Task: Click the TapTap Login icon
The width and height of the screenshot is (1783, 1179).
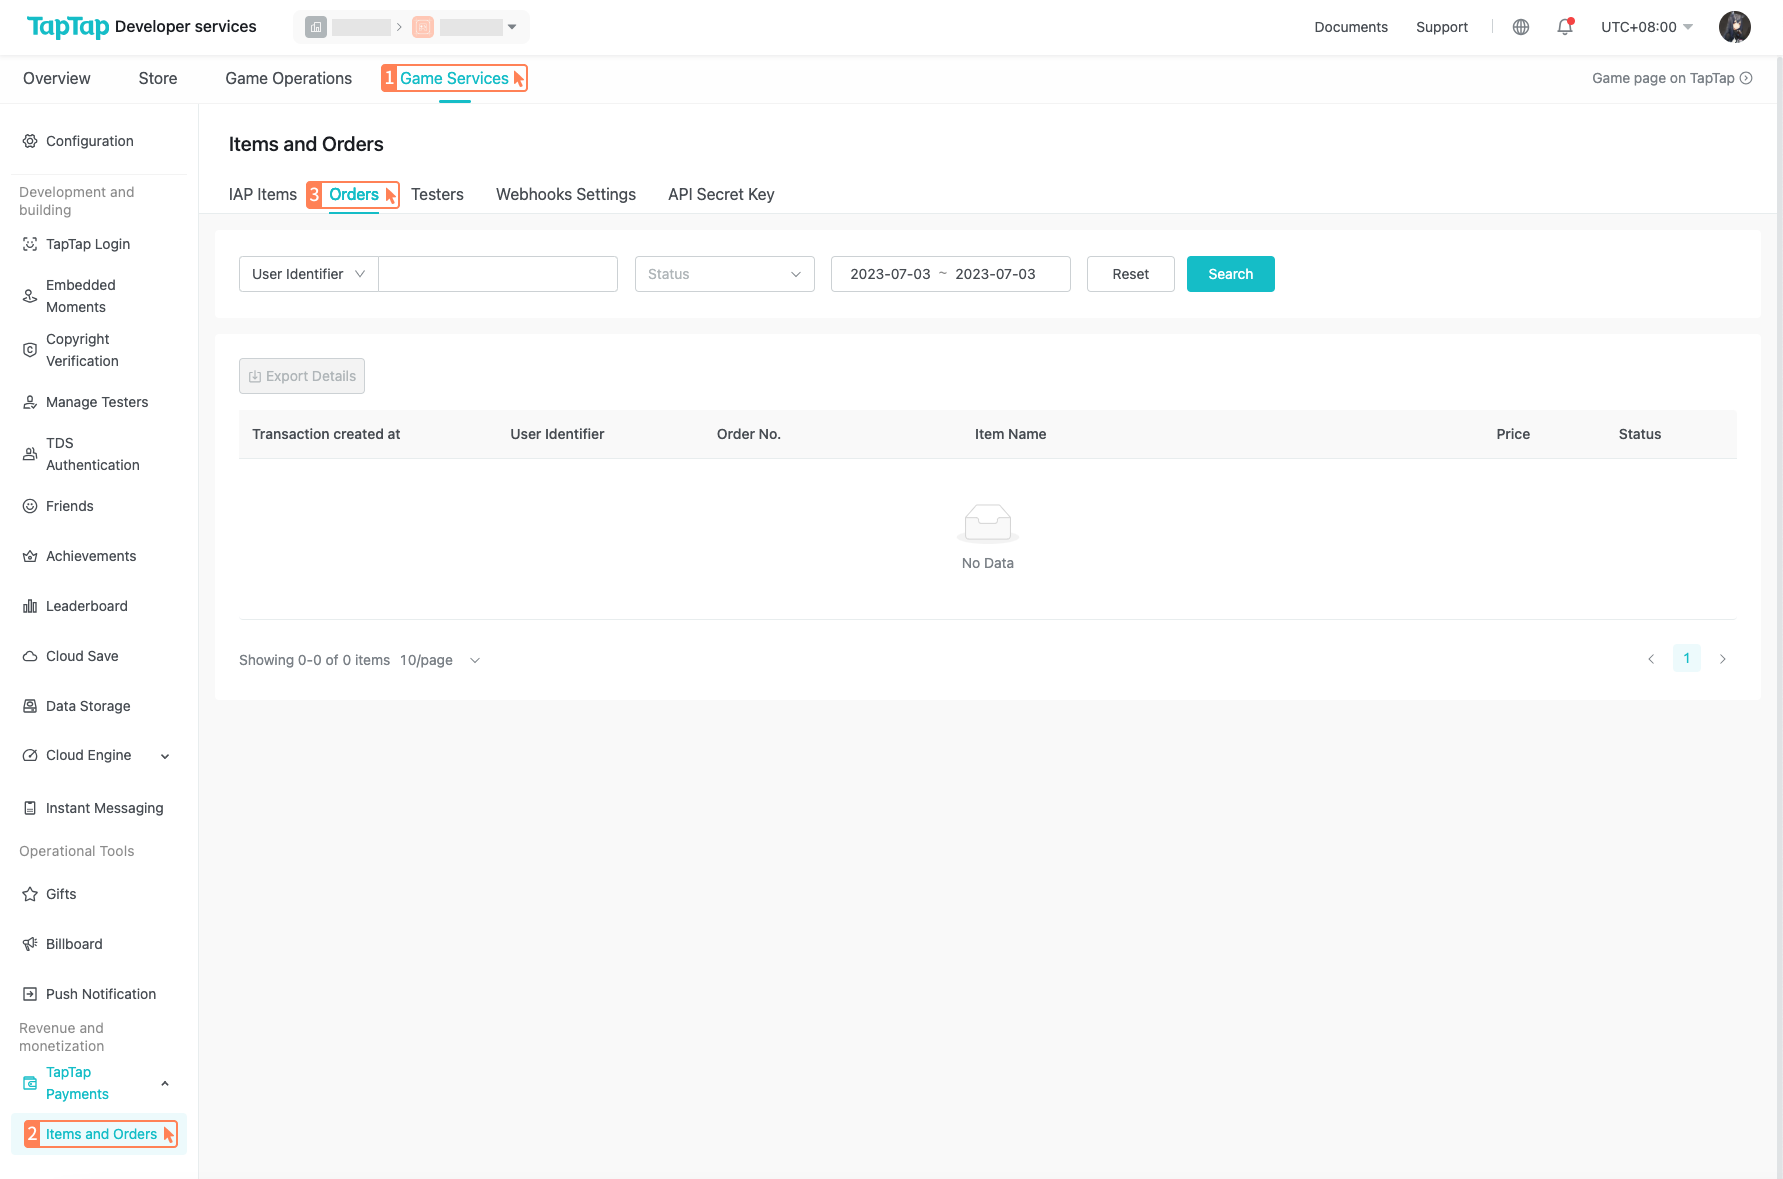Action: click(30, 244)
